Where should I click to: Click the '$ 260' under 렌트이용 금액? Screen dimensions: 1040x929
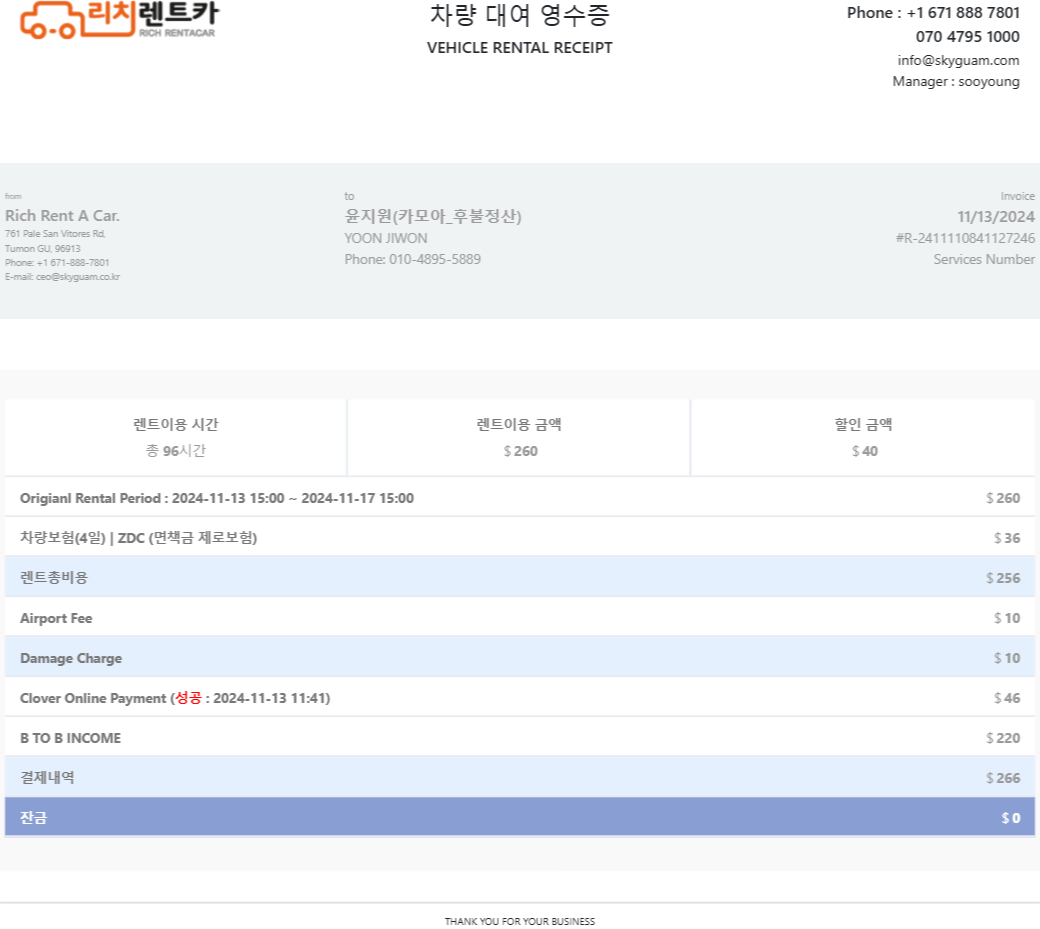tap(521, 451)
